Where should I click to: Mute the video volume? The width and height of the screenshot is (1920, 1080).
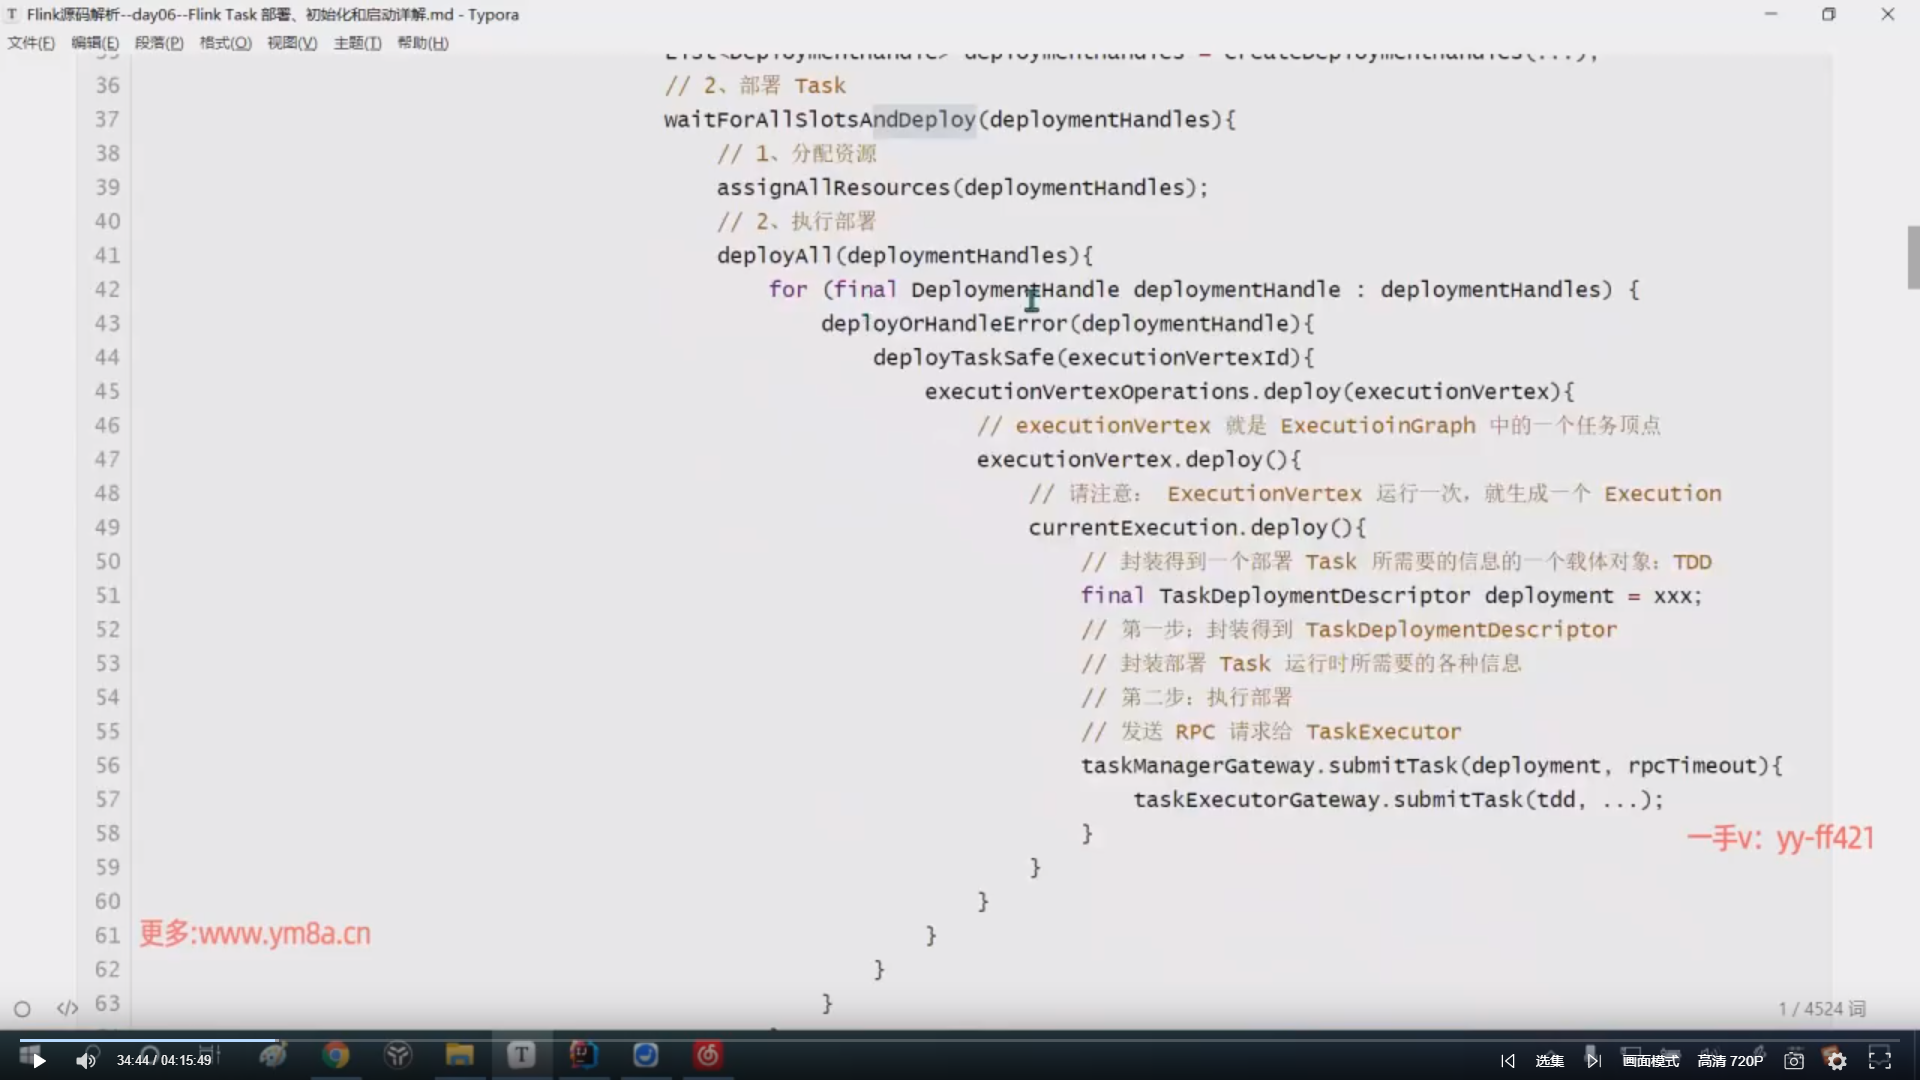(x=86, y=1061)
